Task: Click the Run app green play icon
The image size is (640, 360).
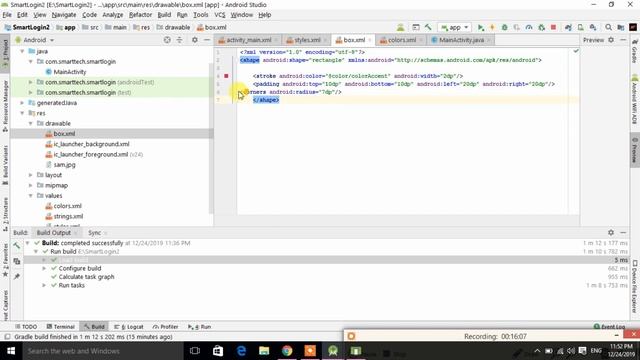Action: [481, 27]
